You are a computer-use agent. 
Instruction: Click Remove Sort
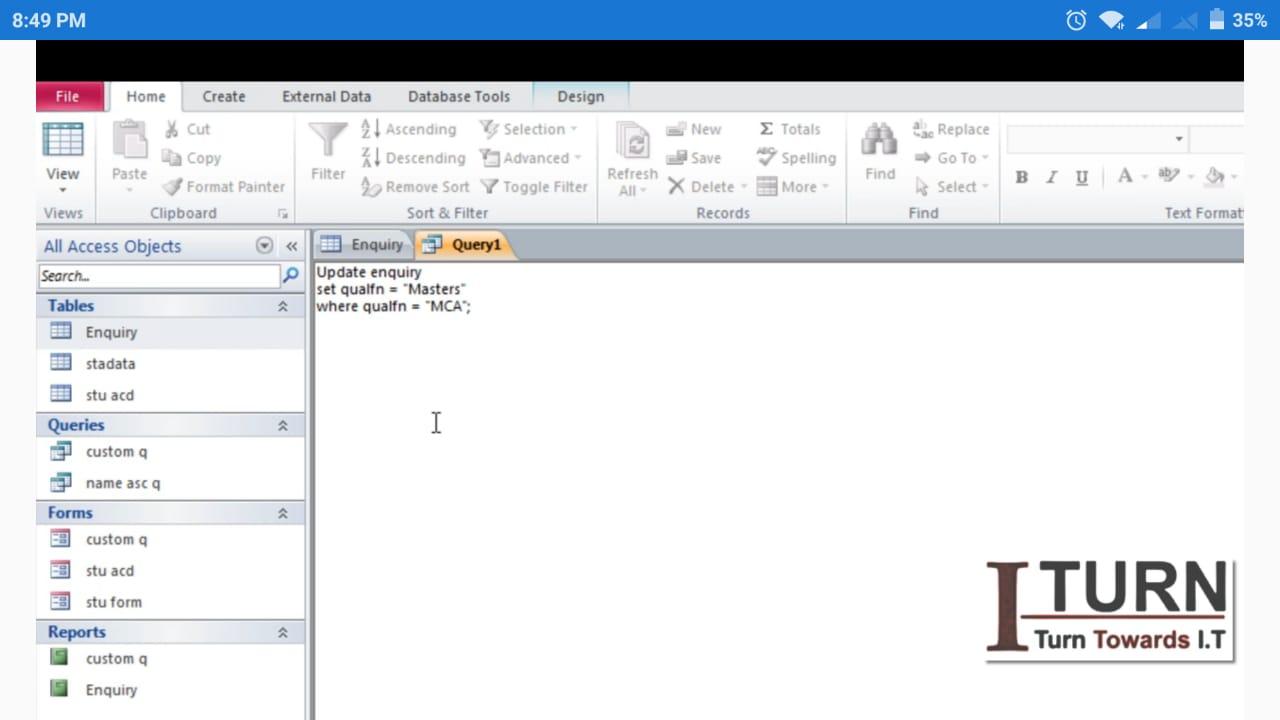415,187
